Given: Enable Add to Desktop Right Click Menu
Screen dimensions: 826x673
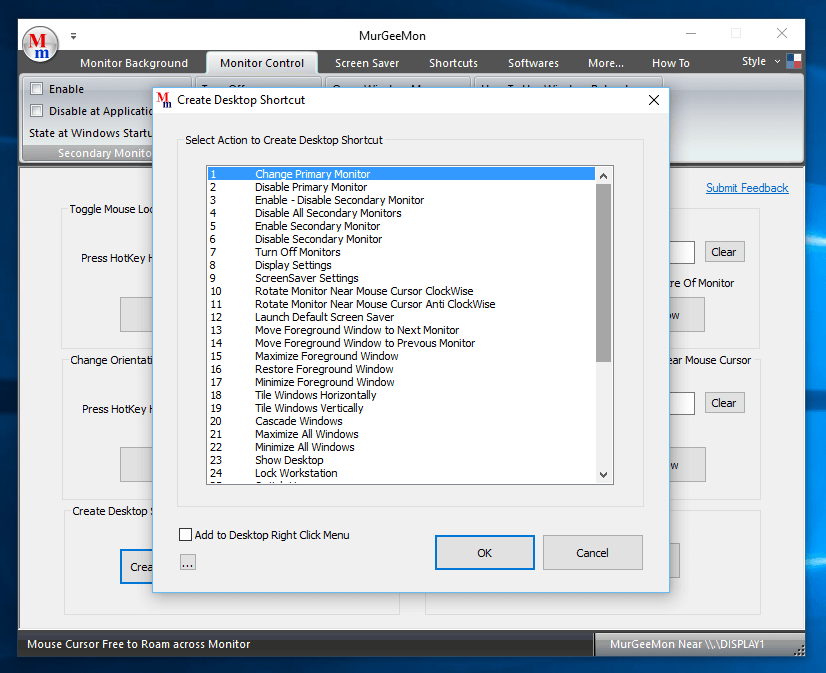Looking at the screenshot, I should [x=186, y=534].
